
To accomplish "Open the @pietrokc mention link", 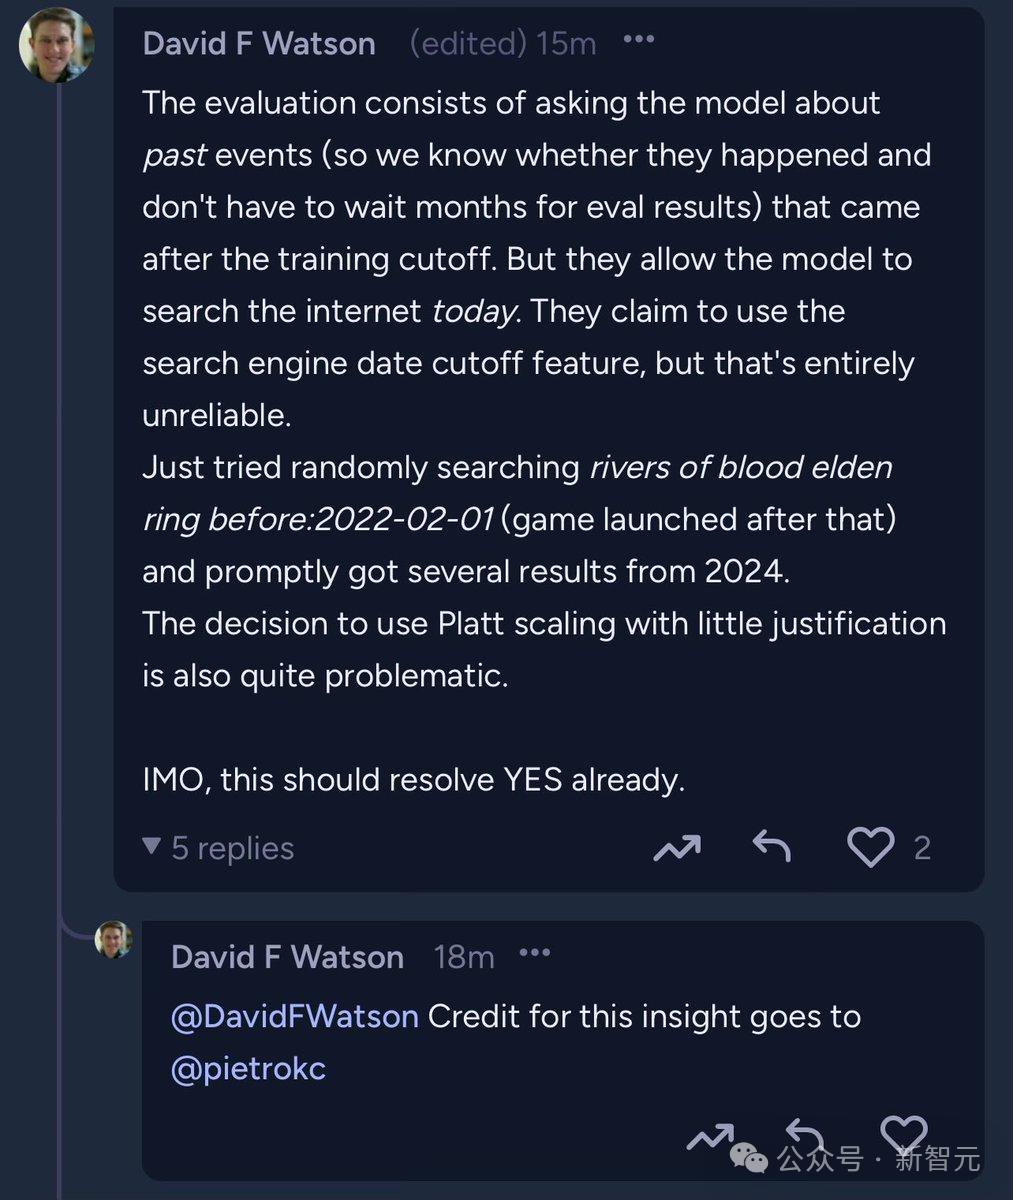I will (248, 1068).
